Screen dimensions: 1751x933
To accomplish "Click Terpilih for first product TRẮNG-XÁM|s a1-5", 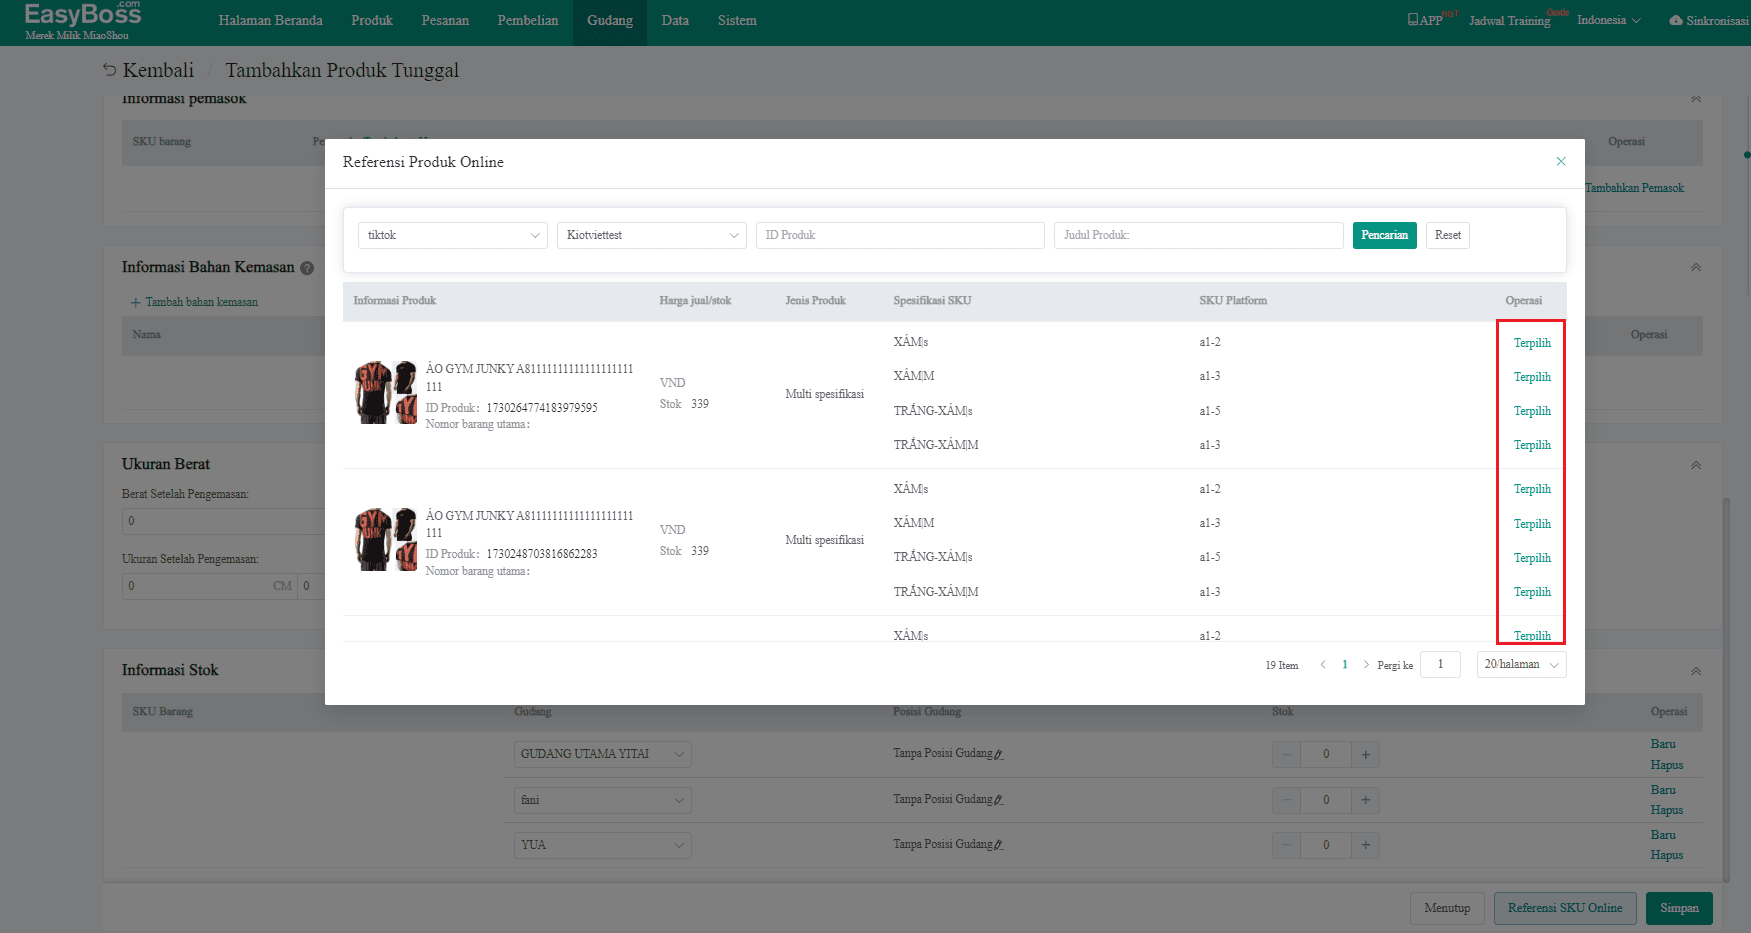I will (1532, 411).
